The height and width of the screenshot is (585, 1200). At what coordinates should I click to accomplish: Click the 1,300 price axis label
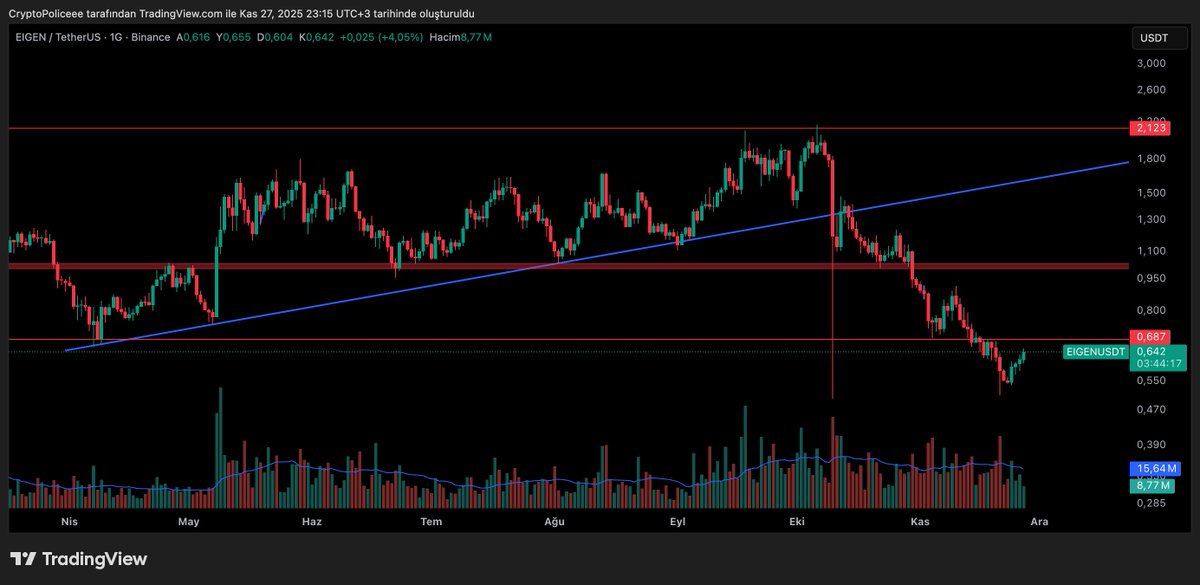pyautogui.click(x=1152, y=219)
